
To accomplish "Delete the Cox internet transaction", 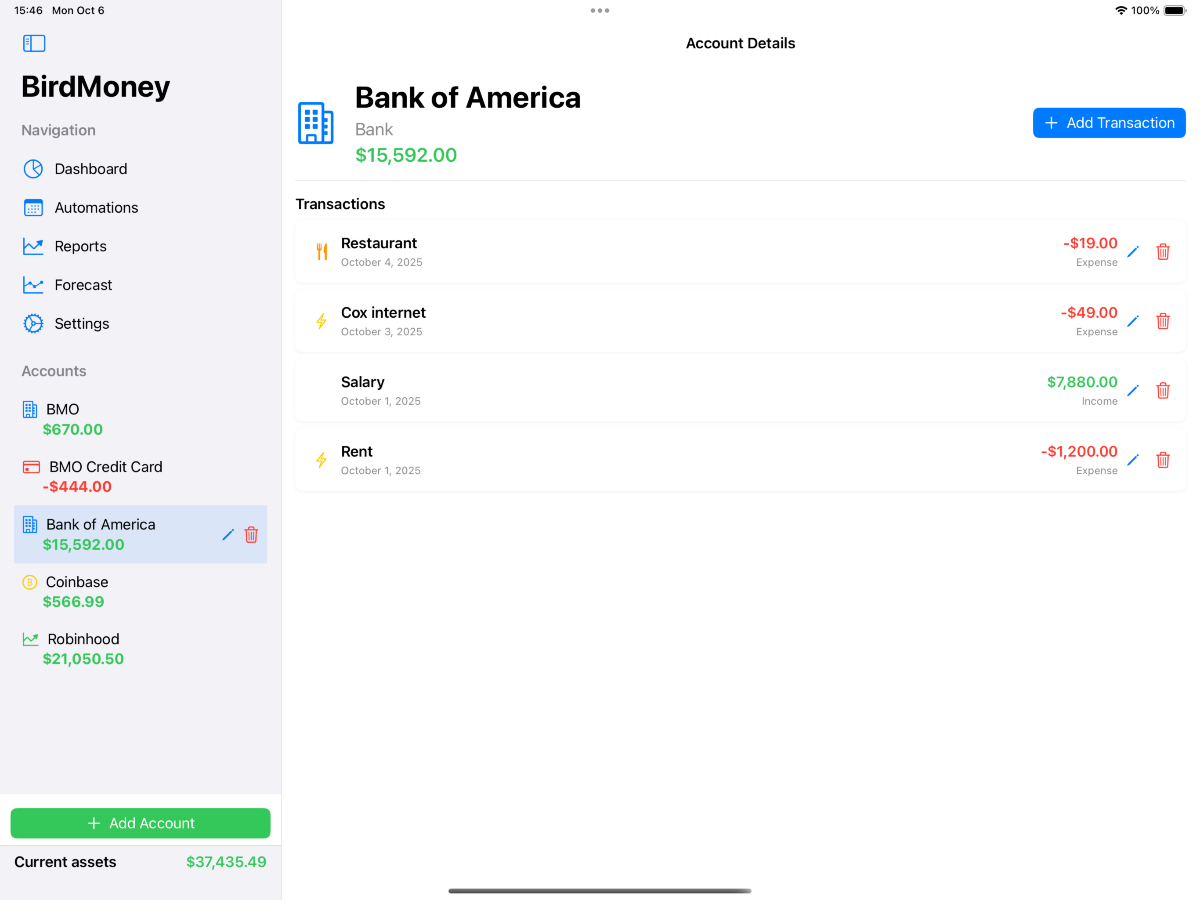I will [1163, 321].
